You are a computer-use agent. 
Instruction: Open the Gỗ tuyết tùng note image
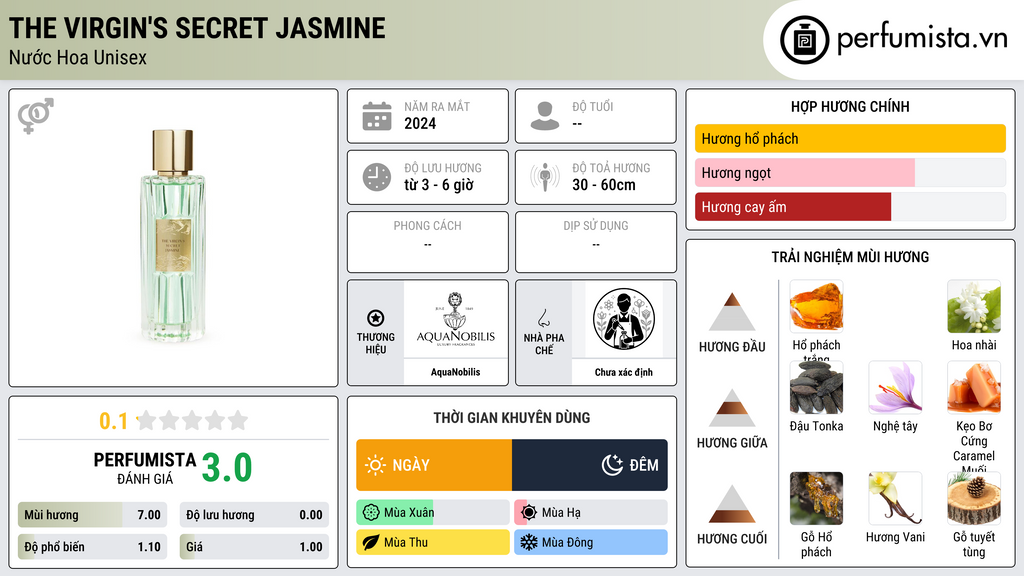tap(974, 499)
